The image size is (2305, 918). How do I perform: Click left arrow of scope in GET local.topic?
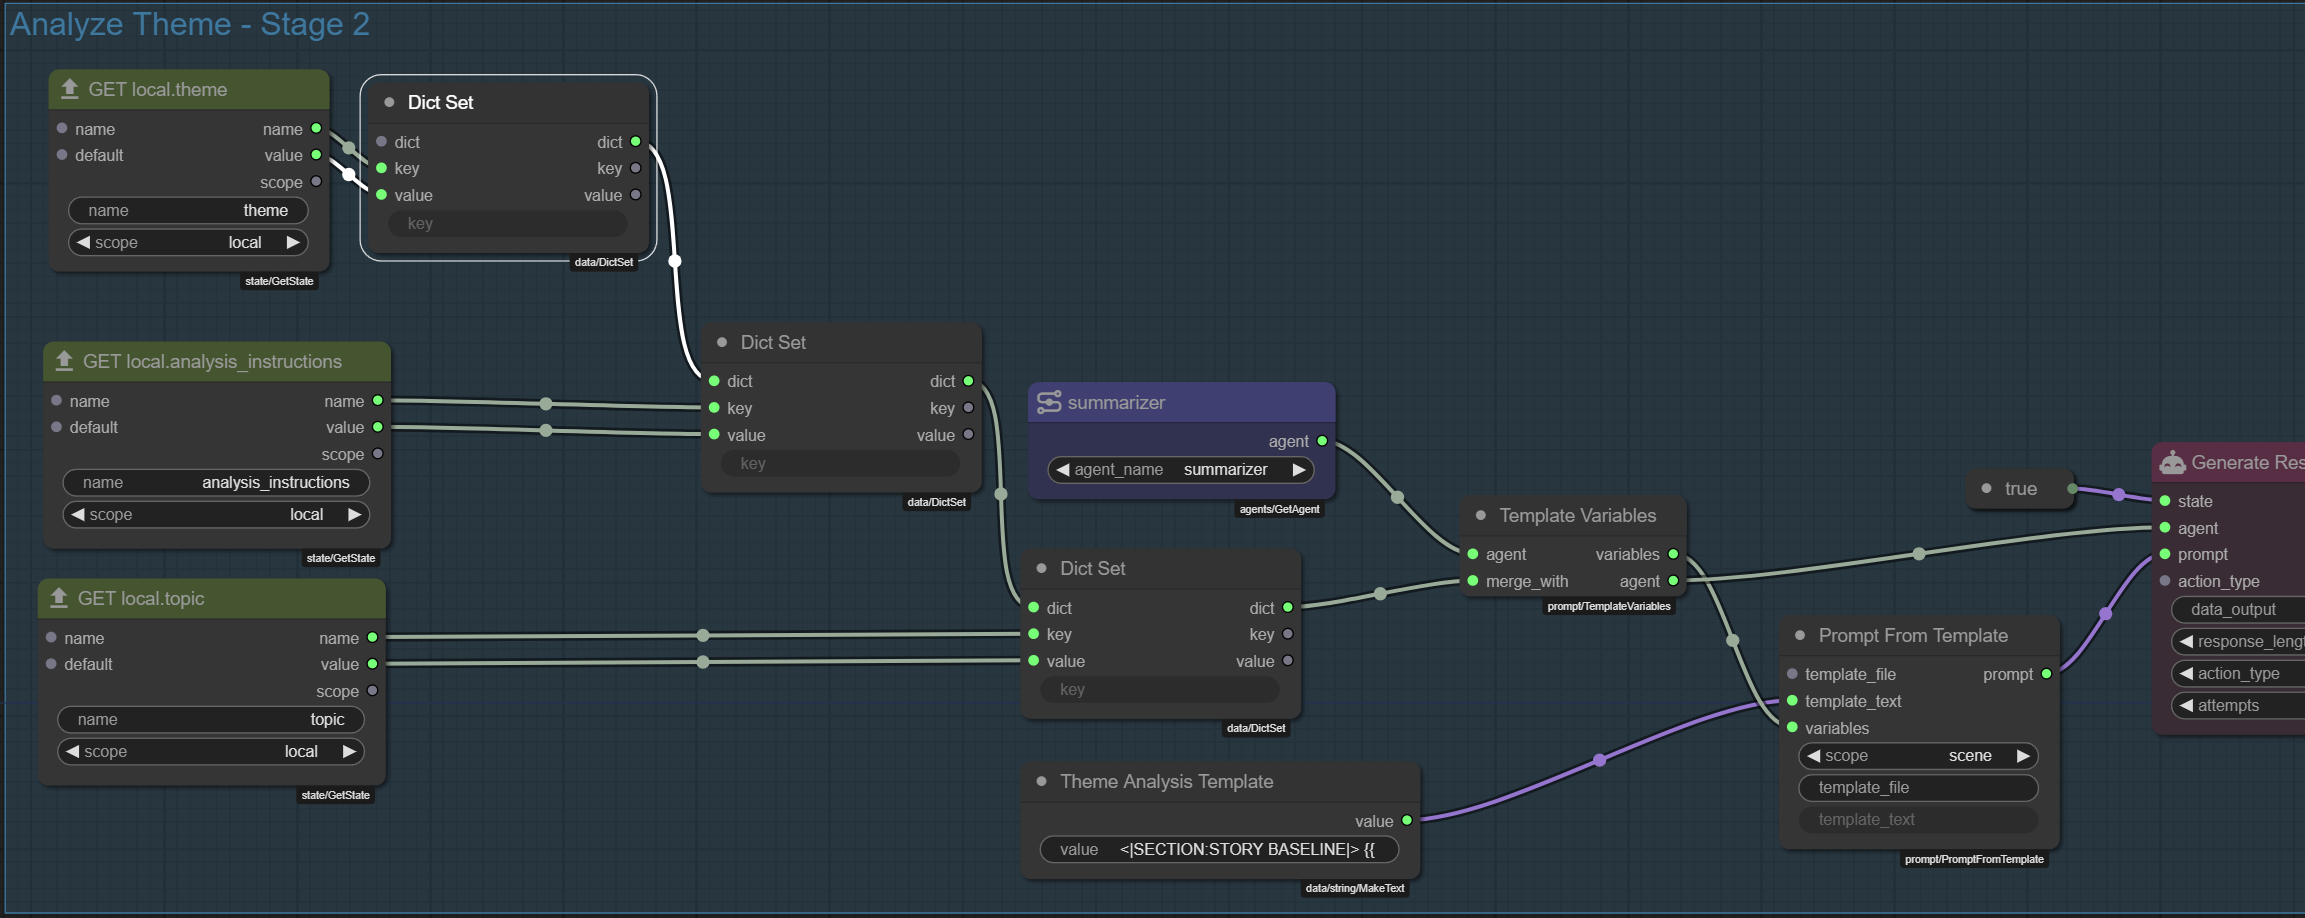[72, 751]
